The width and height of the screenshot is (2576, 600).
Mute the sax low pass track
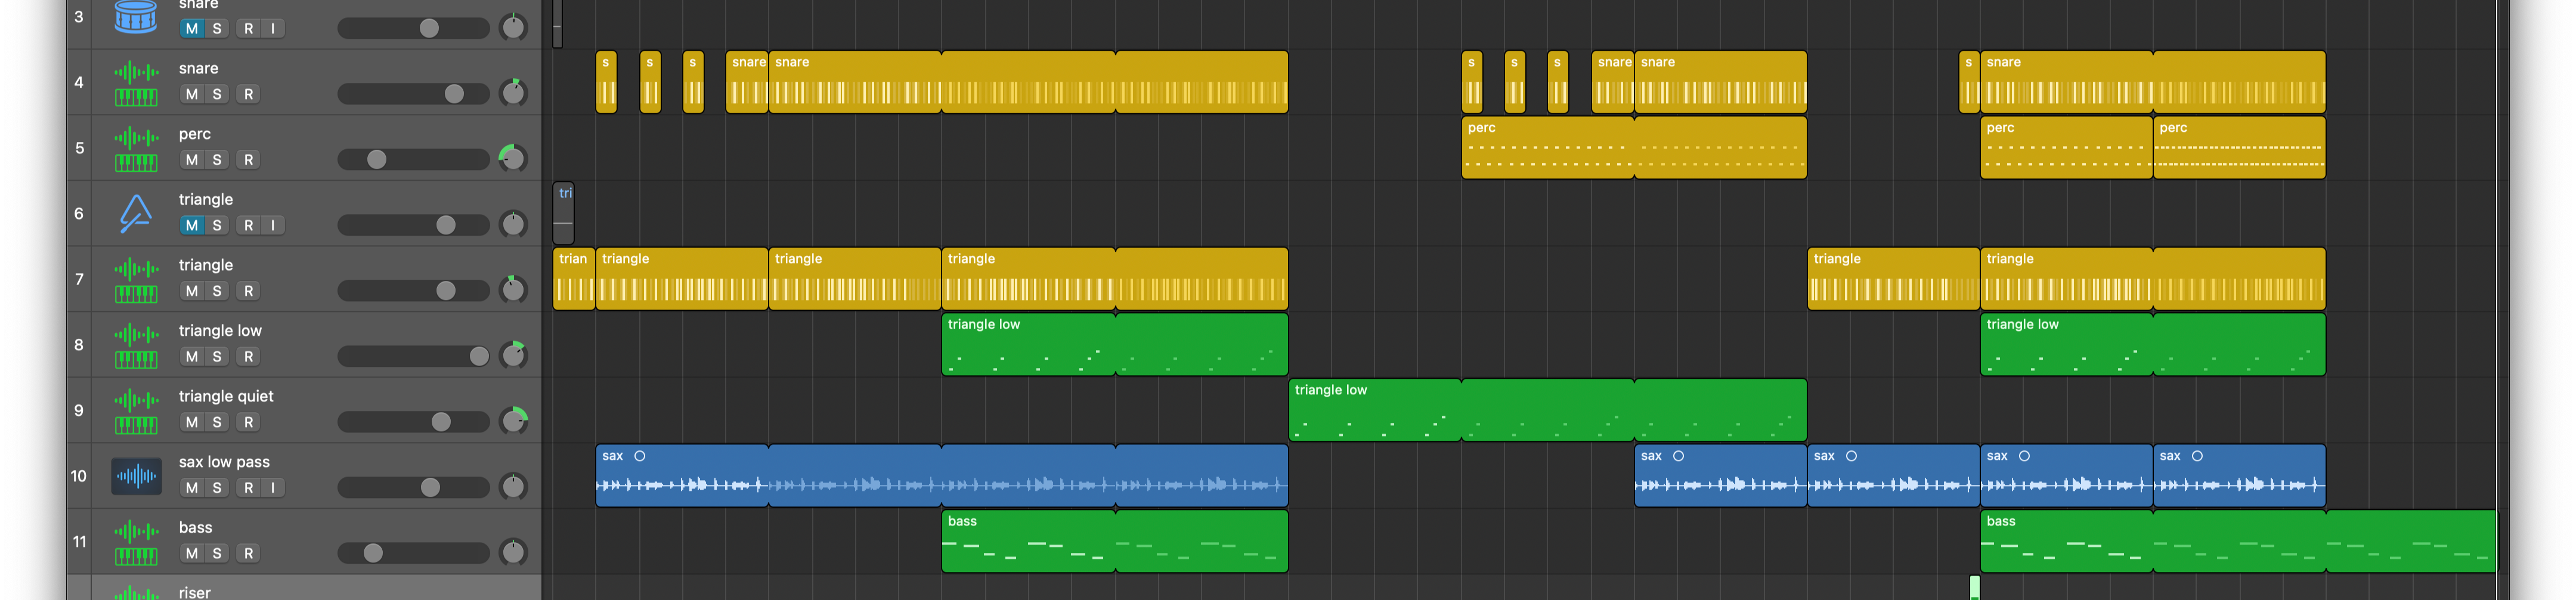(x=192, y=488)
